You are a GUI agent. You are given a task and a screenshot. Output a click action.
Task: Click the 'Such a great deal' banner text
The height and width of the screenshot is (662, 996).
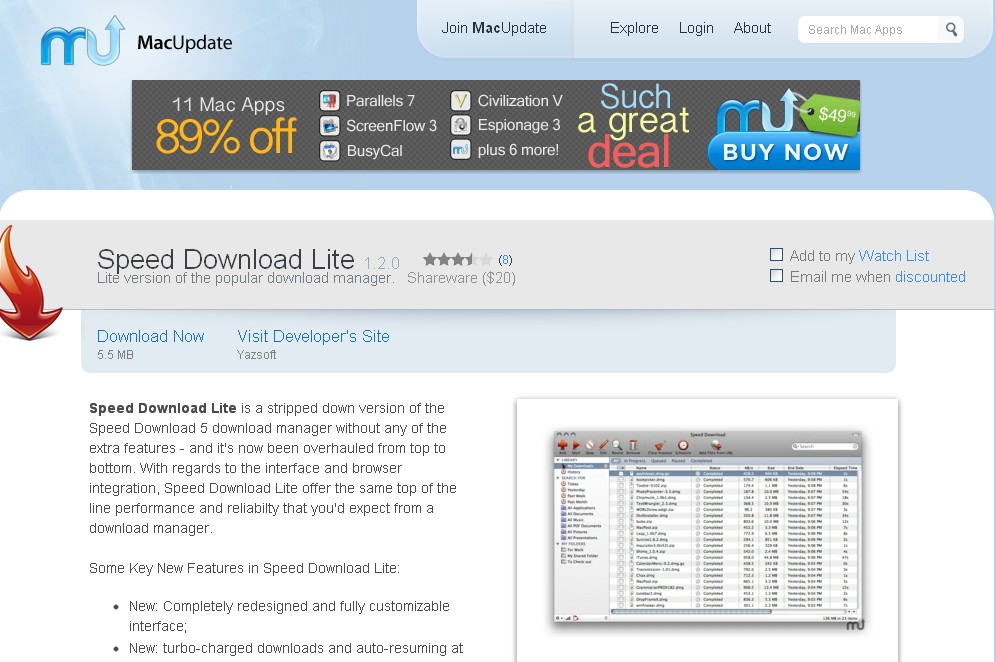click(x=633, y=125)
